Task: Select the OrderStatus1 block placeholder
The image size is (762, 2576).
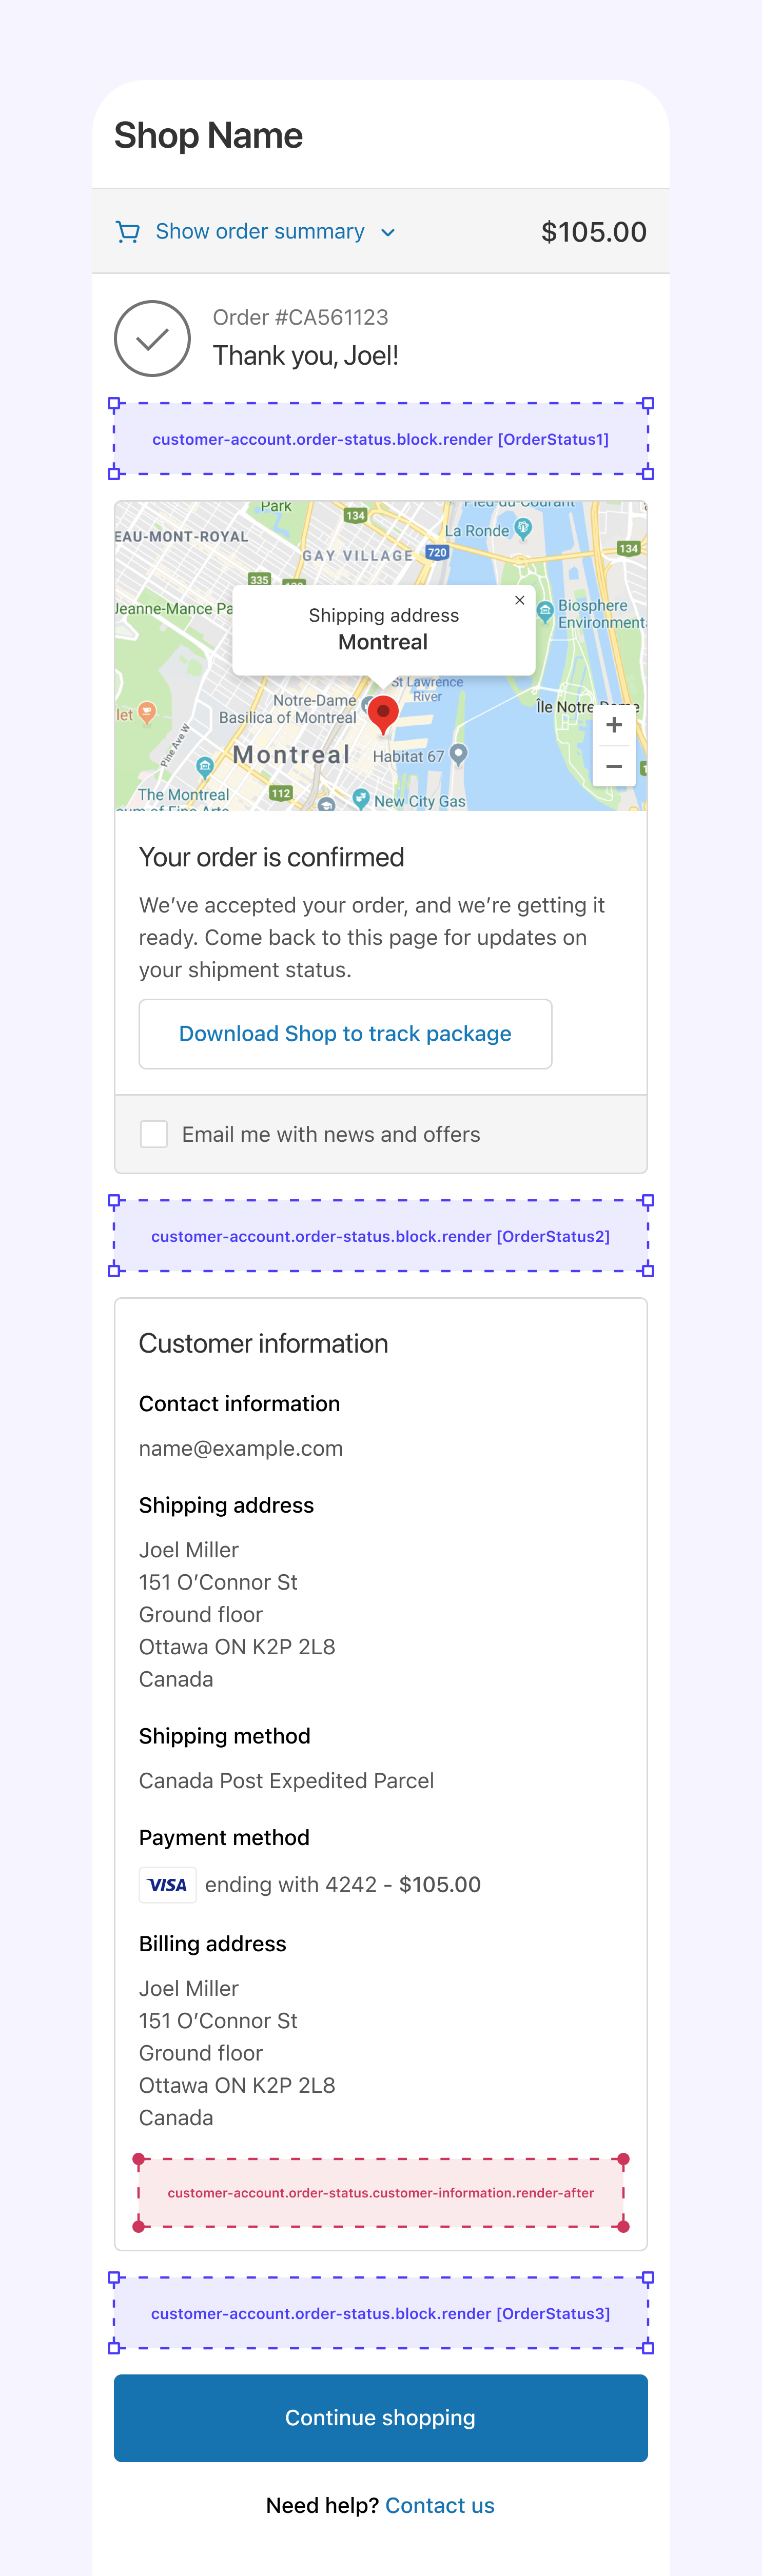Action: pyautogui.click(x=381, y=439)
